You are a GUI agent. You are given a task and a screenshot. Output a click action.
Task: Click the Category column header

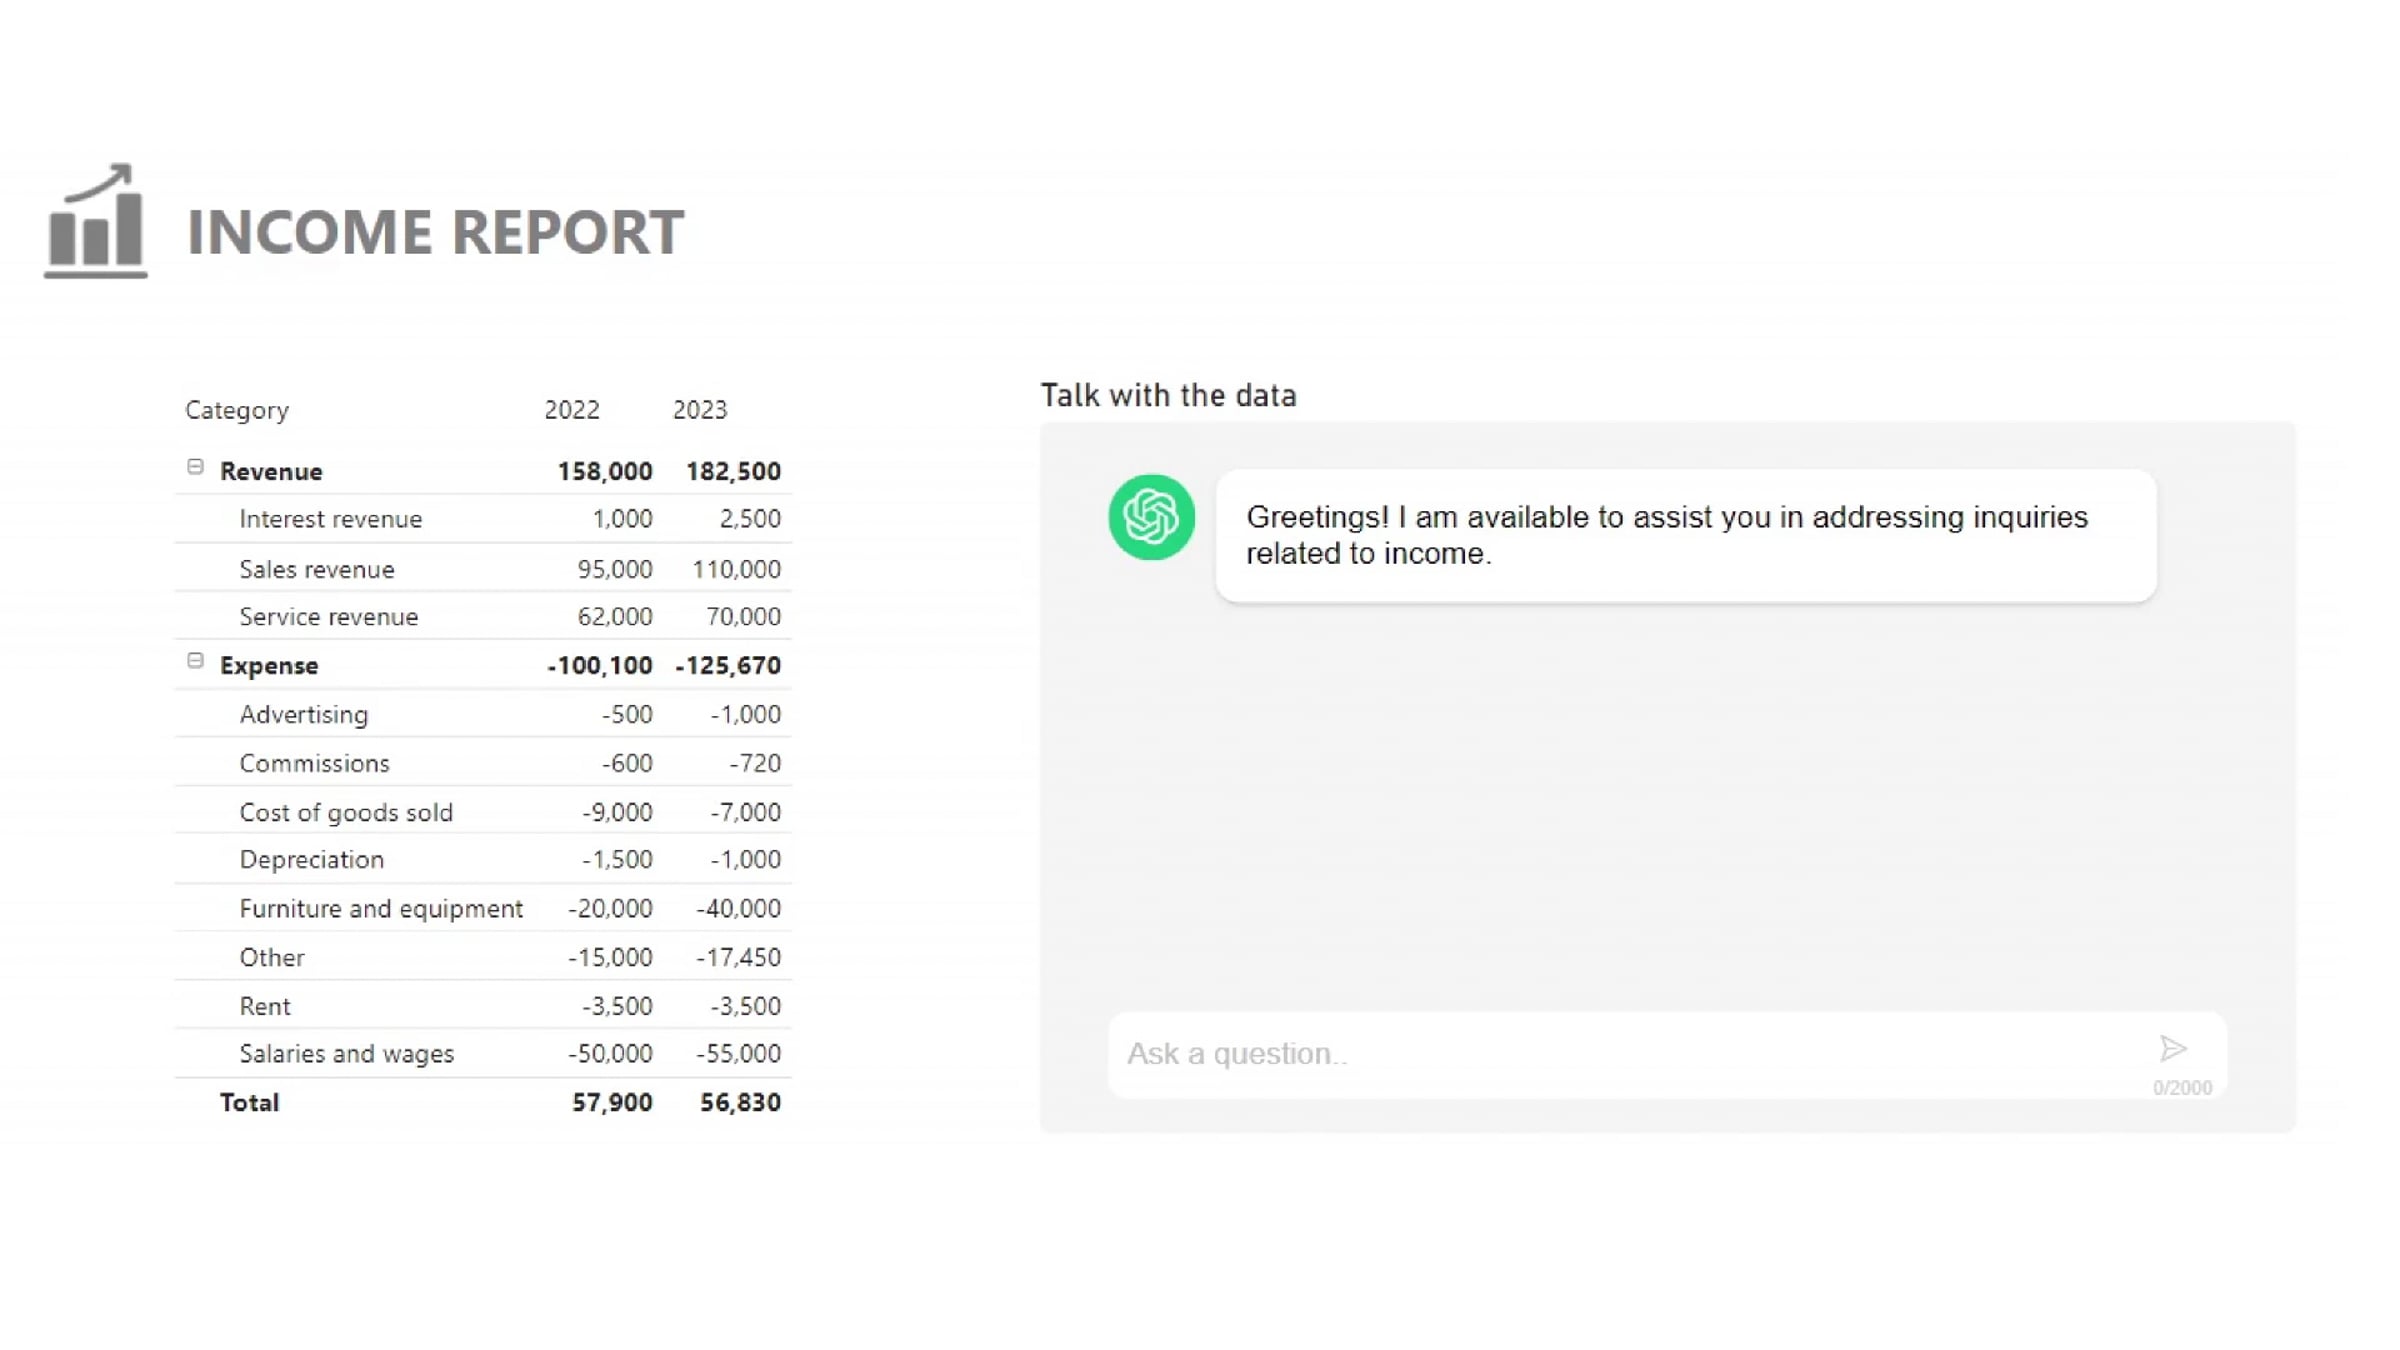[x=237, y=410]
